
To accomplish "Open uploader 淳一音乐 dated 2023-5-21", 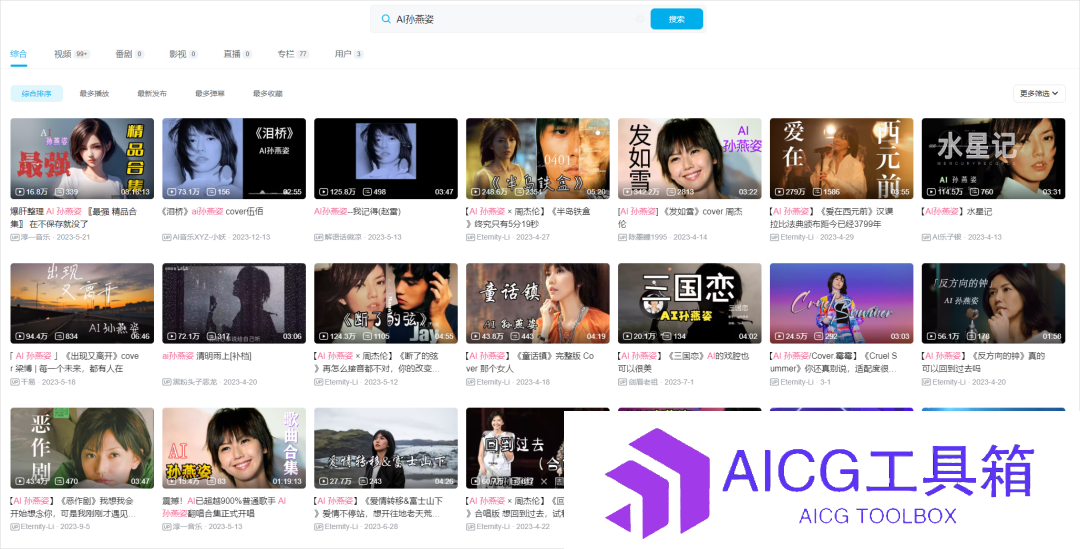I will click(38, 237).
